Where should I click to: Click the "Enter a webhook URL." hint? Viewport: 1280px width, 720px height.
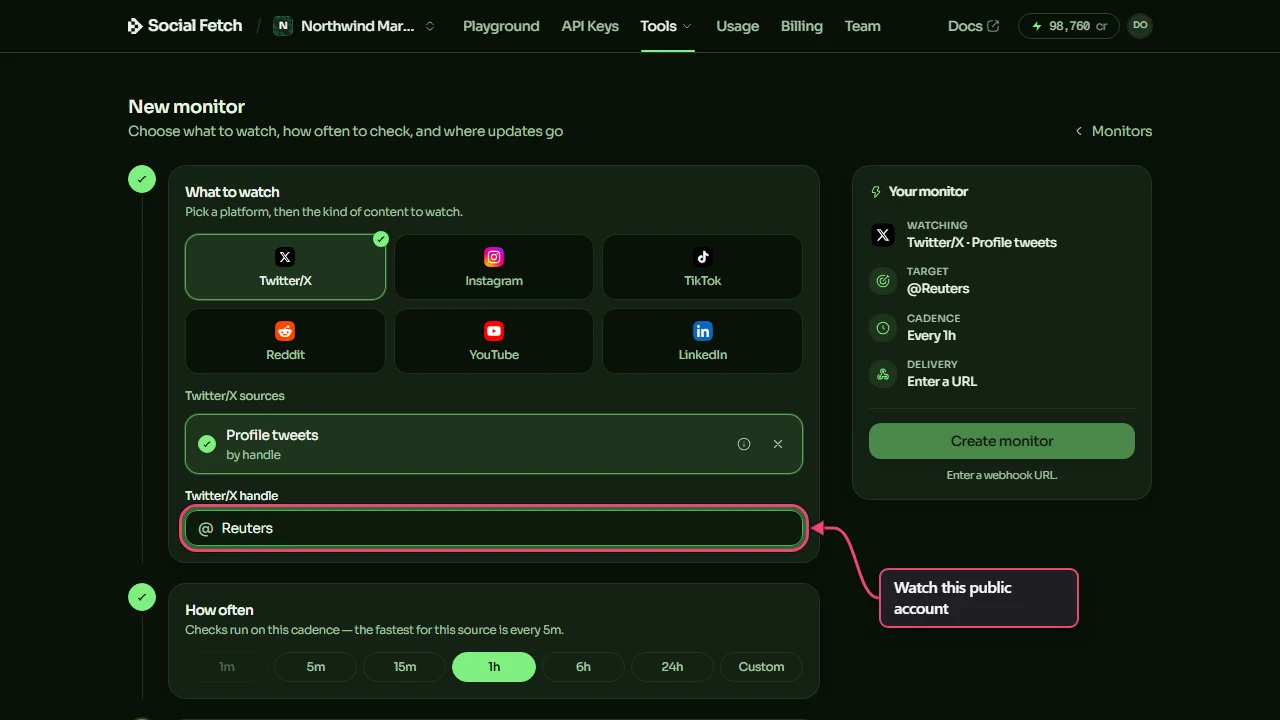pyautogui.click(x=1002, y=475)
